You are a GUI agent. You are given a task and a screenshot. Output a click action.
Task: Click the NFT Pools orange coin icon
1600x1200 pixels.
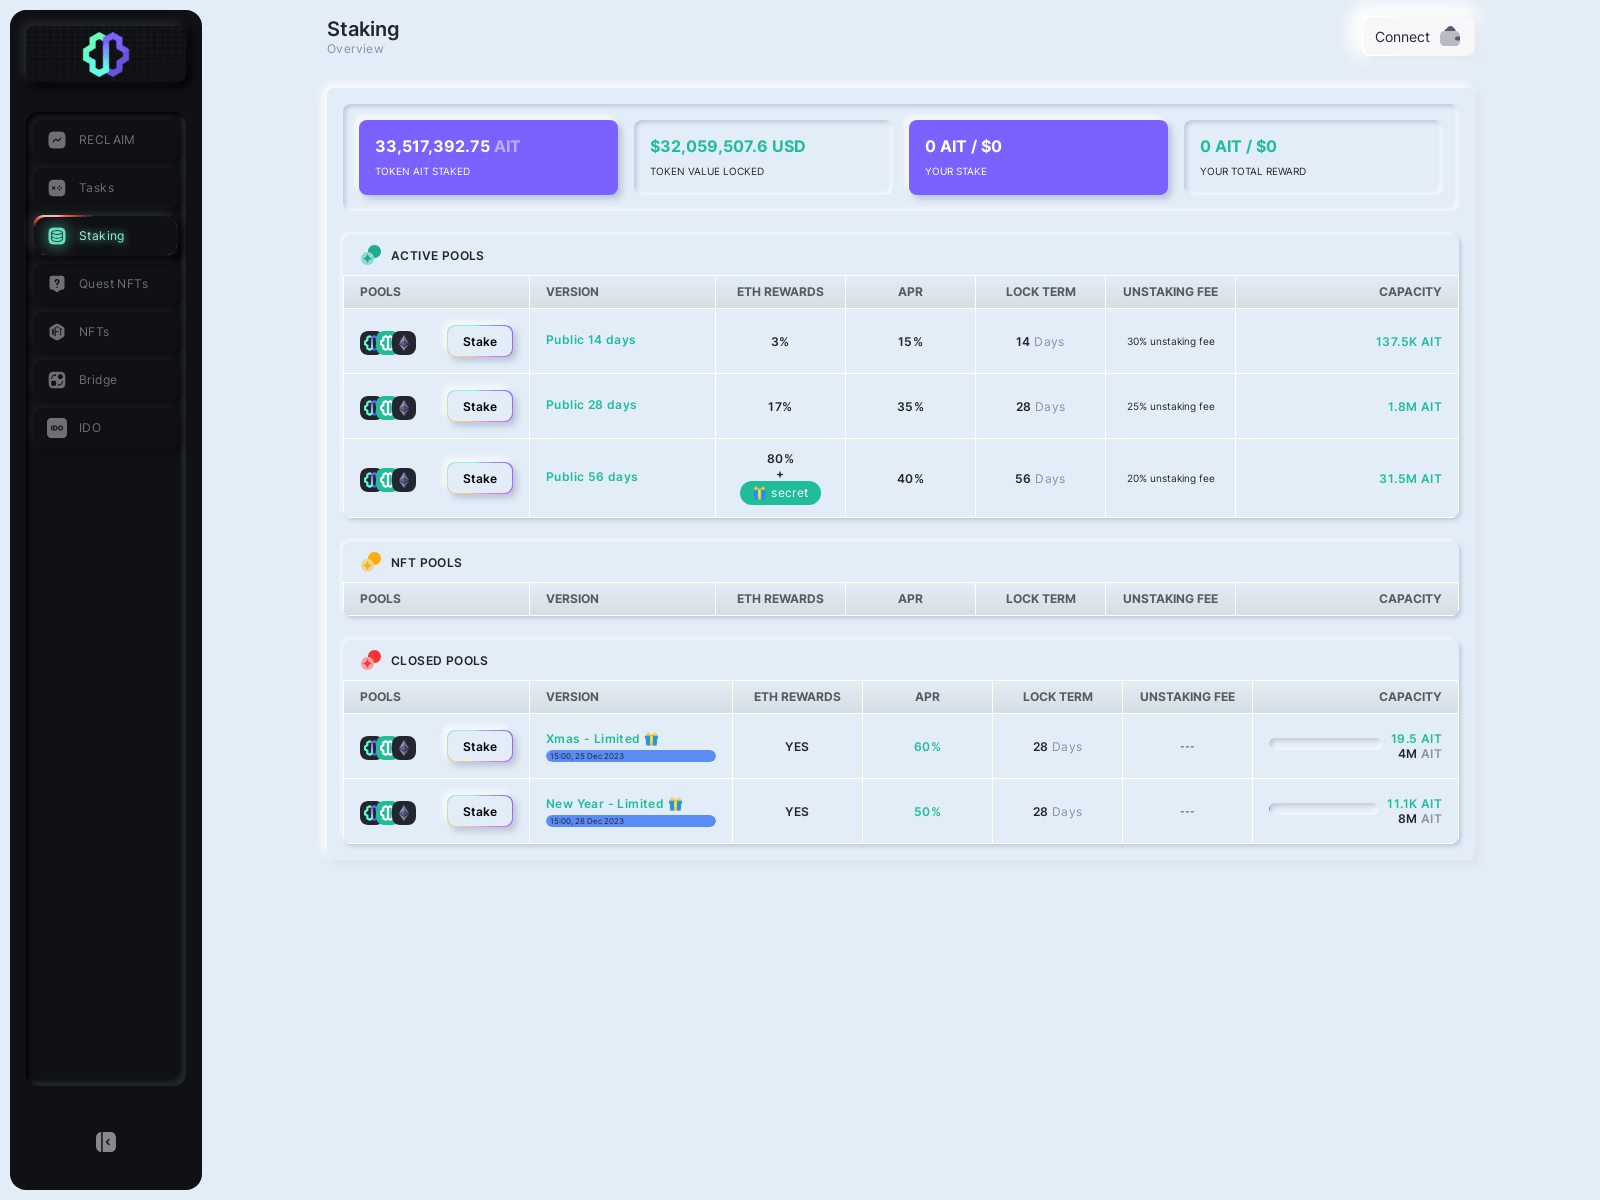point(371,562)
